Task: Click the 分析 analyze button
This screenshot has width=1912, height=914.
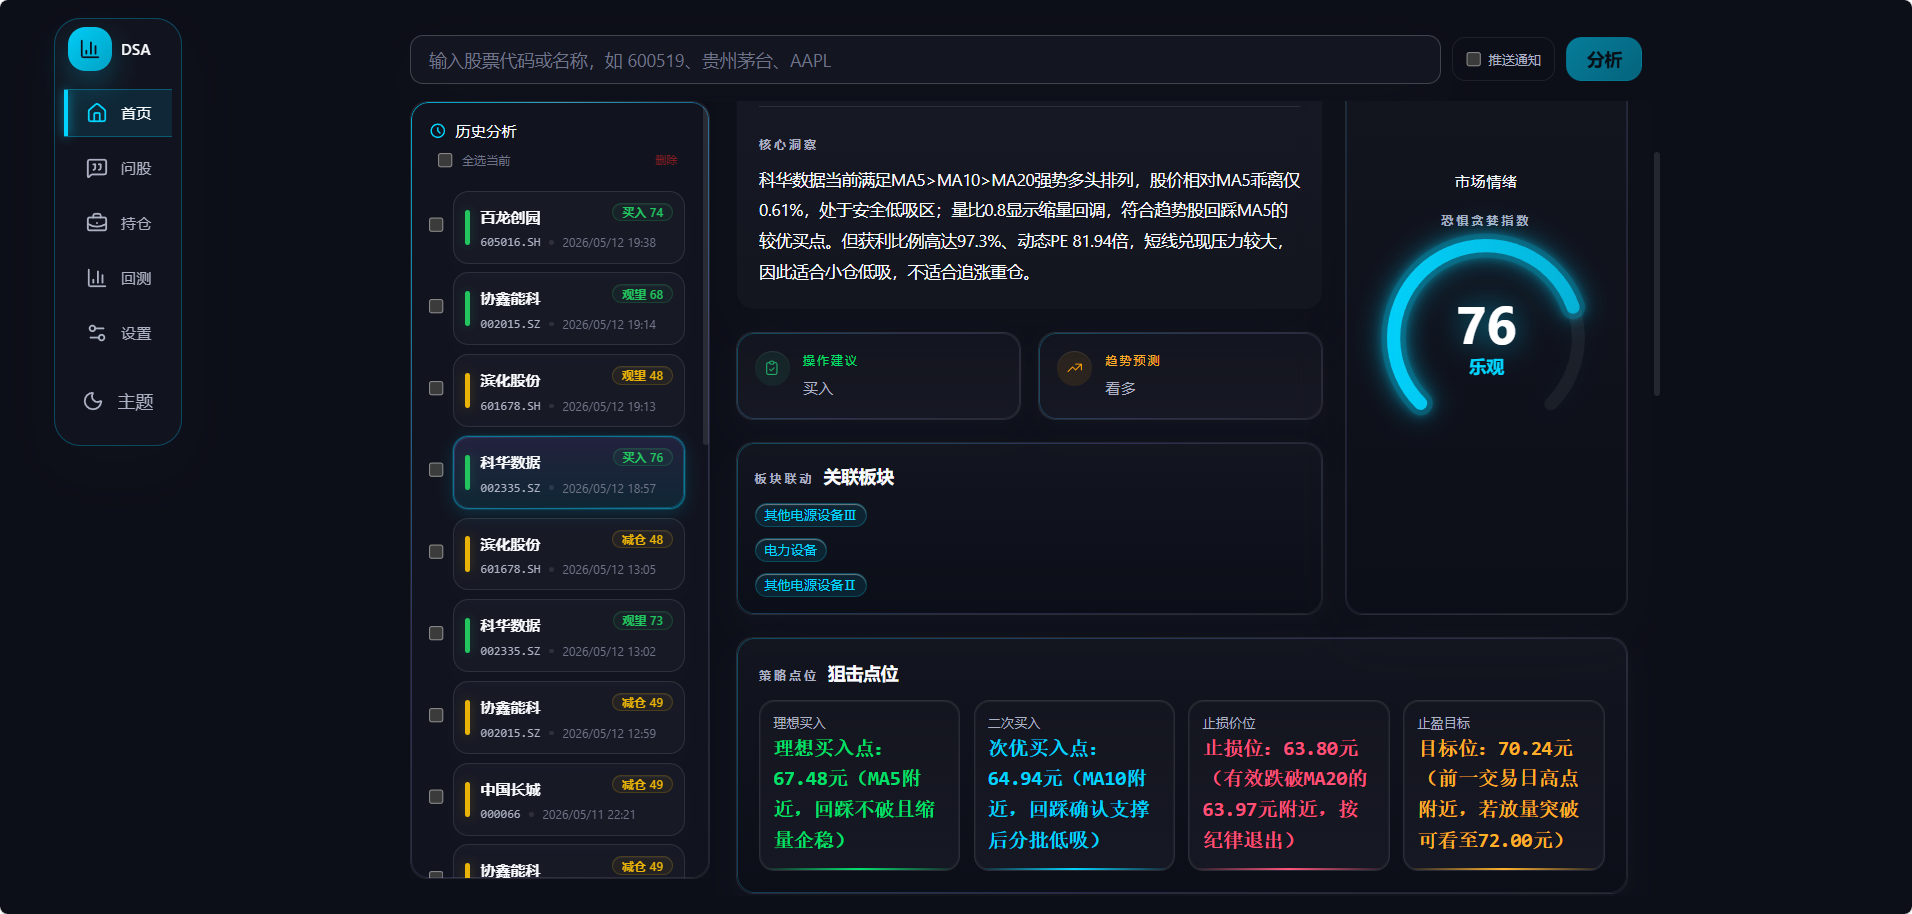Action: click(1604, 60)
